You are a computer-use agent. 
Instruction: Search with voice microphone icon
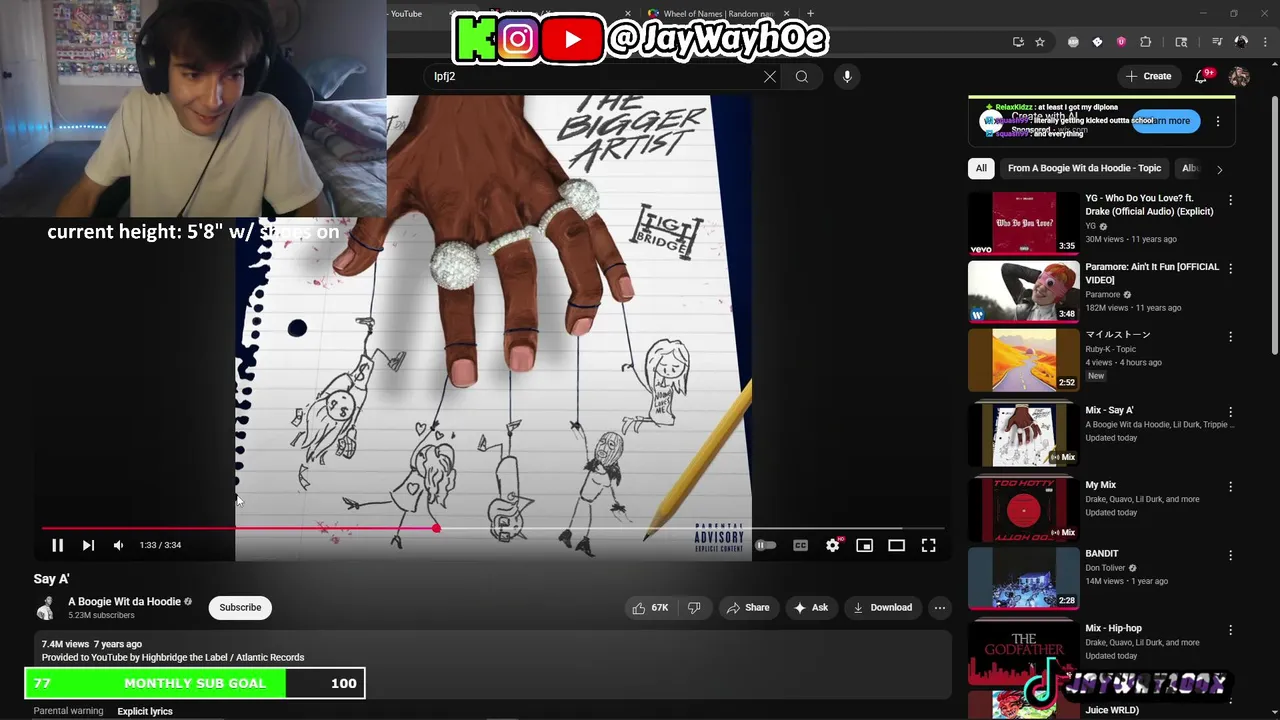(847, 76)
